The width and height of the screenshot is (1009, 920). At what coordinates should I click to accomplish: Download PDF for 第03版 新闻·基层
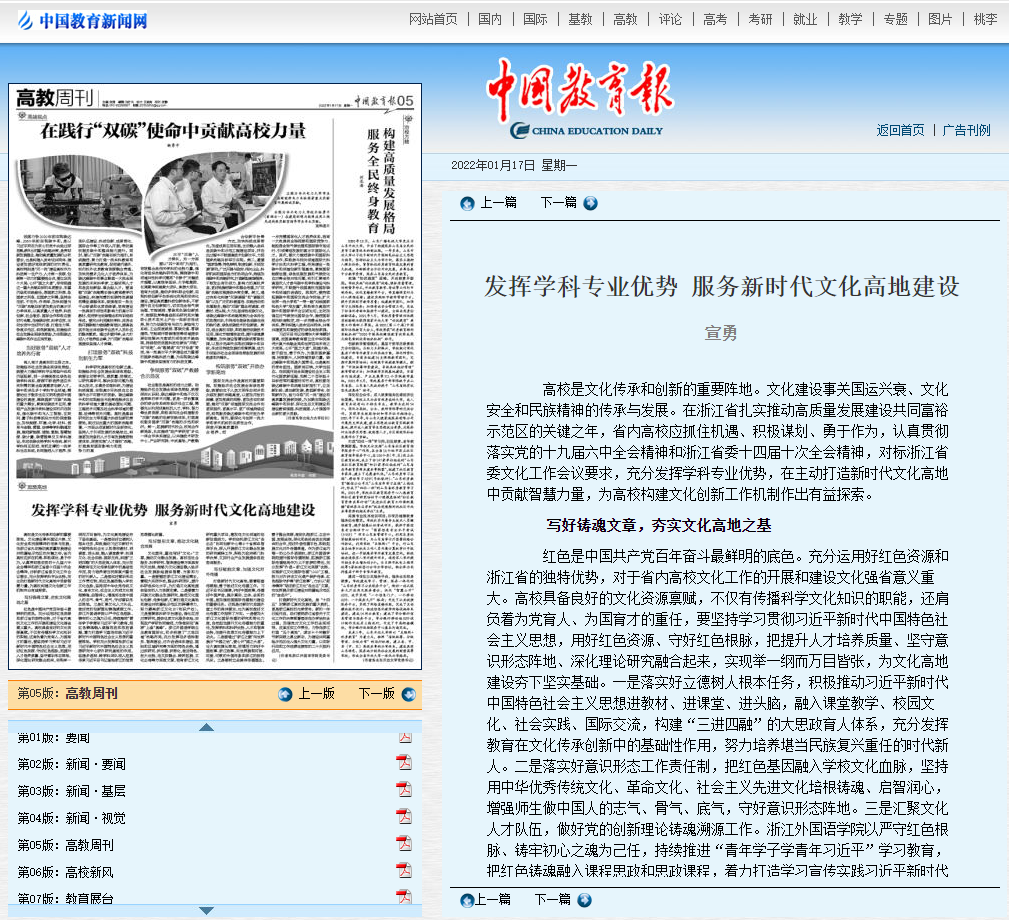[x=404, y=790]
